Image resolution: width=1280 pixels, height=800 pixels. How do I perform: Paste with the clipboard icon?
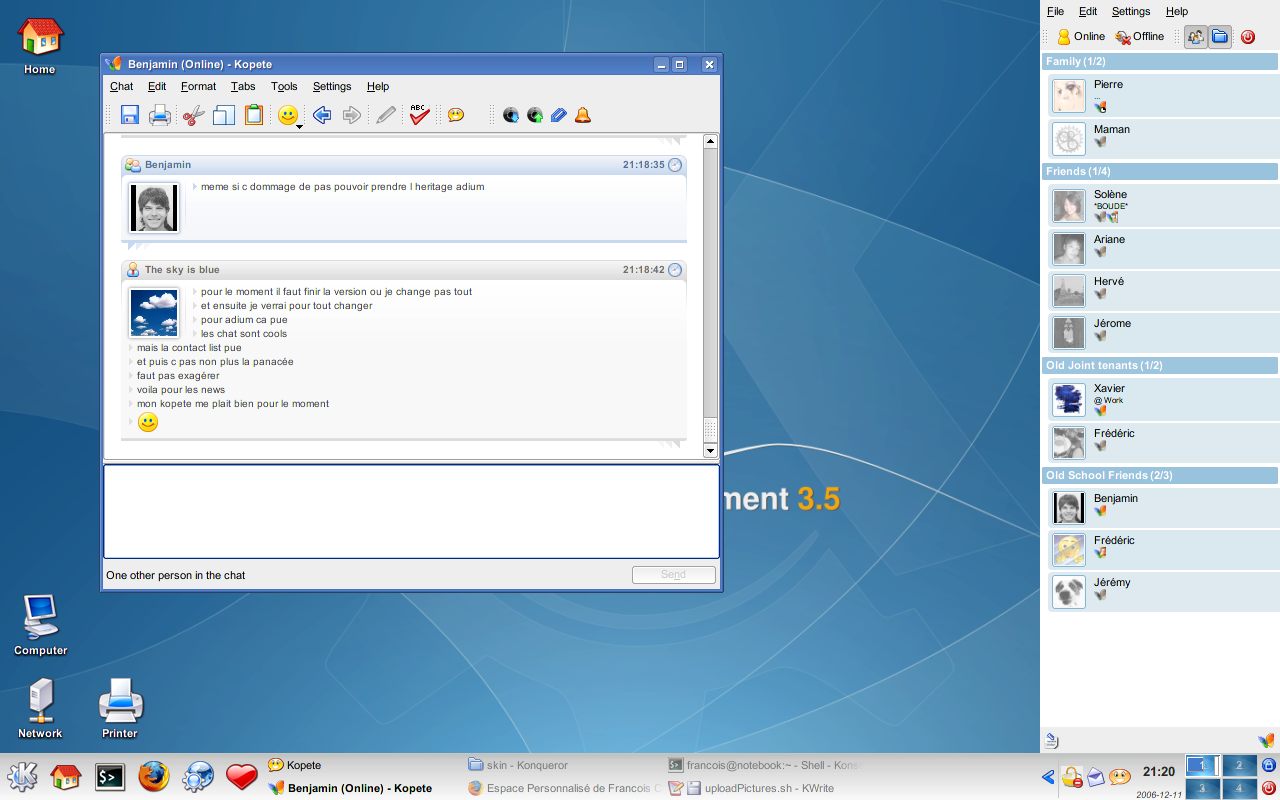point(254,115)
